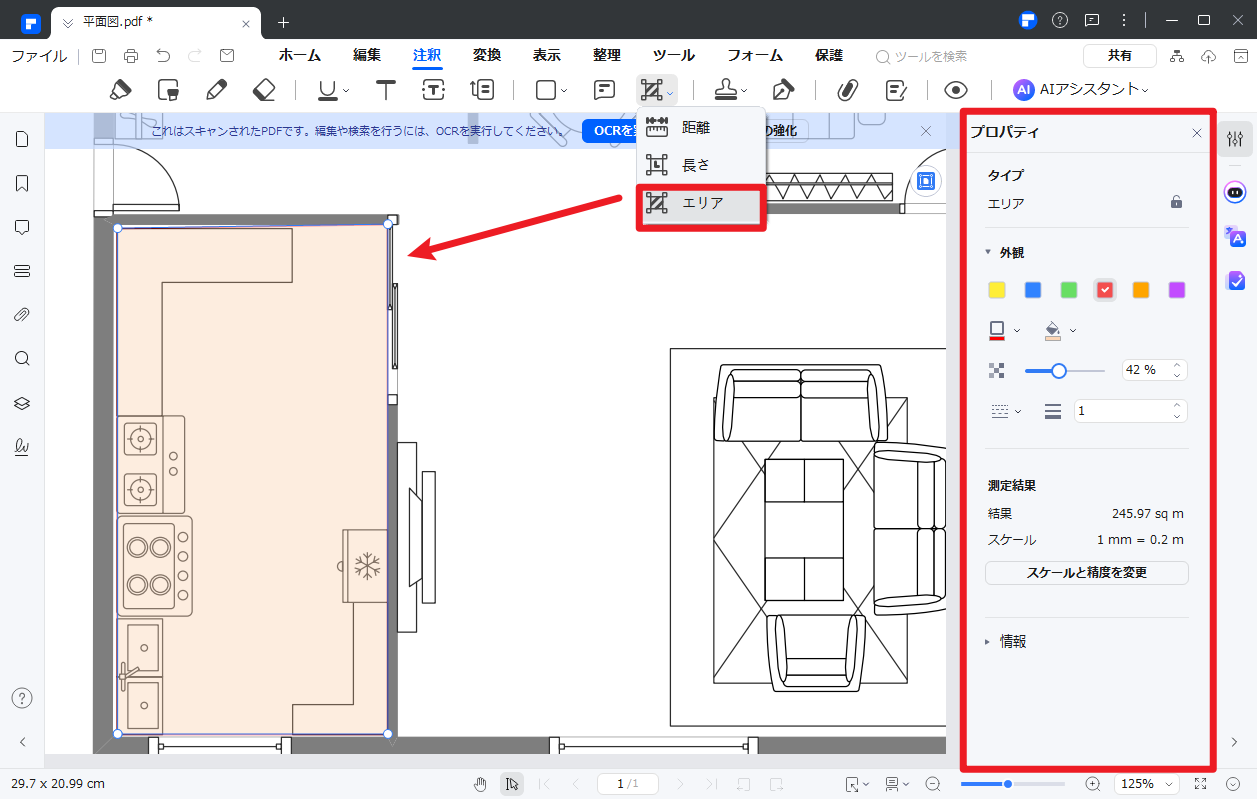Image resolution: width=1257 pixels, height=799 pixels.
Task: Expand the 情報 section
Action: pos(989,642)
